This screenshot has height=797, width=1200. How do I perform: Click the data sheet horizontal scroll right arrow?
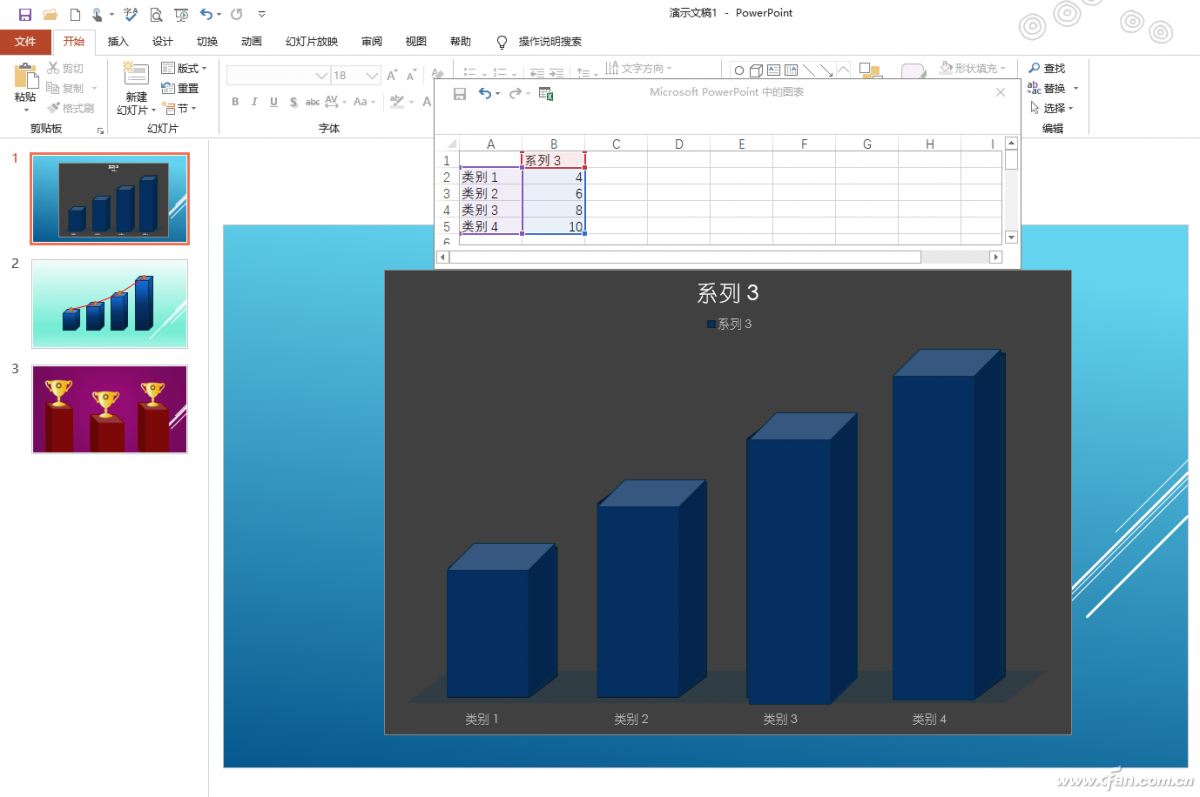click(995, 257)
